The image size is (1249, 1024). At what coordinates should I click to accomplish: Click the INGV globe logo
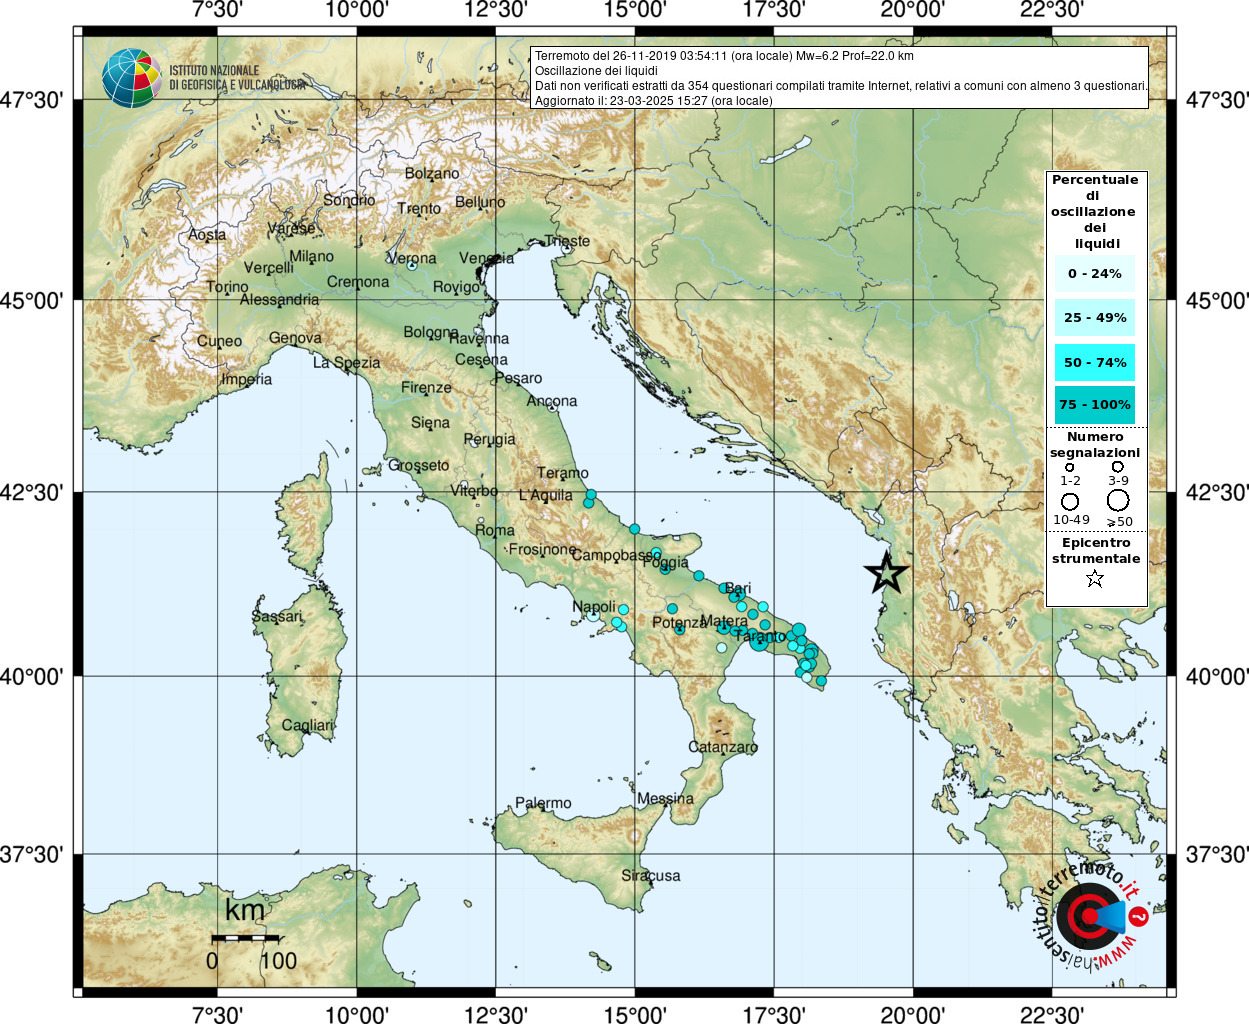pyautogui.click(x=131, y=78)
